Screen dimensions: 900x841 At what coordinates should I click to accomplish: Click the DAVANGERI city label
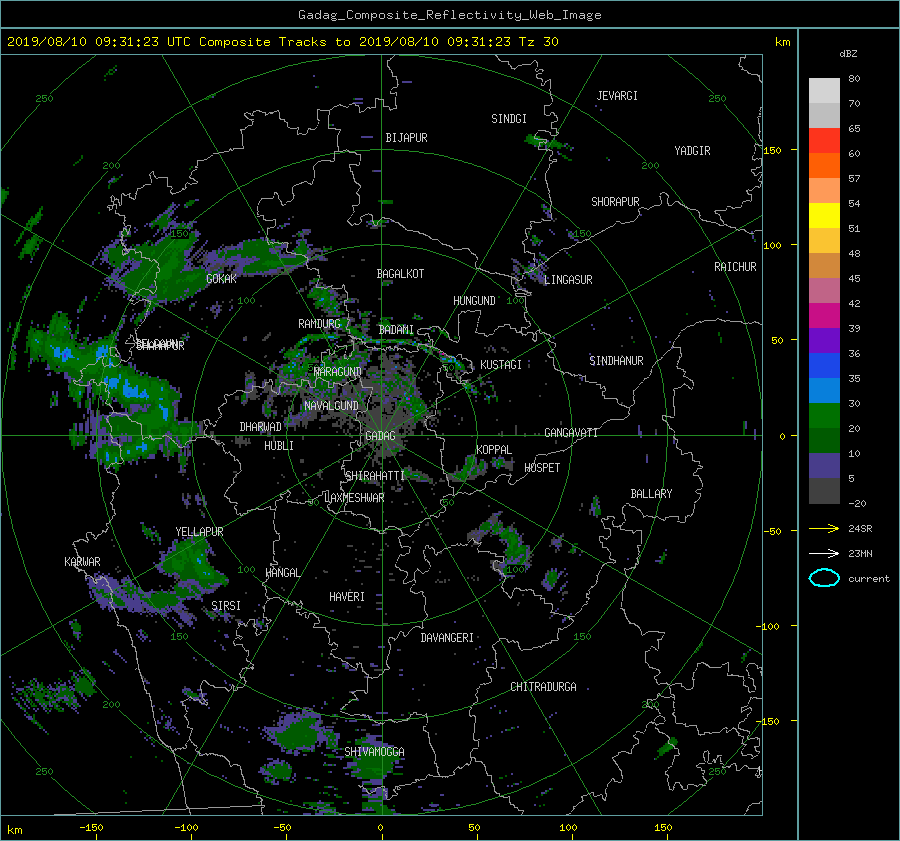tap(447, 638)
